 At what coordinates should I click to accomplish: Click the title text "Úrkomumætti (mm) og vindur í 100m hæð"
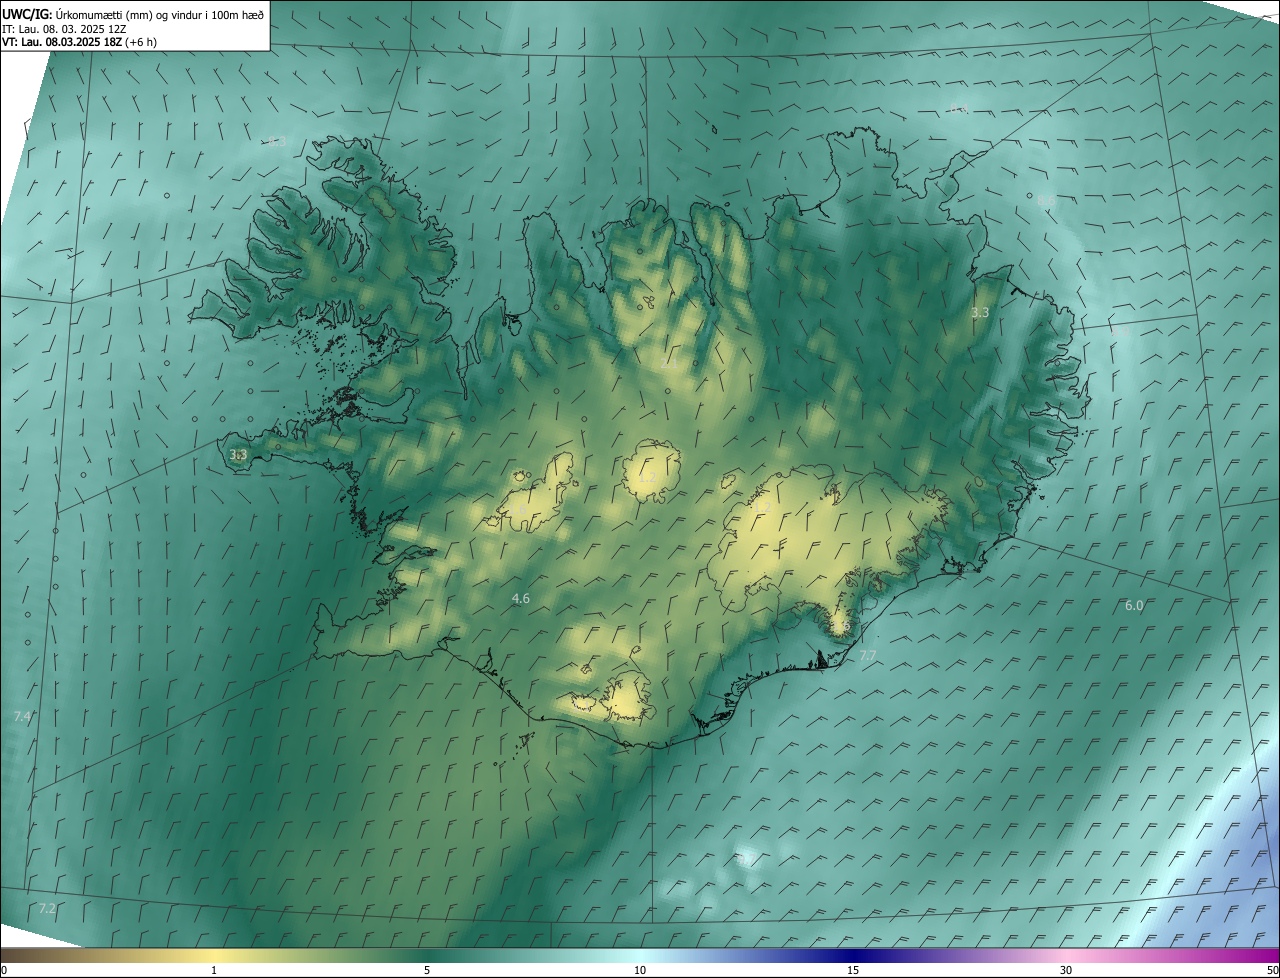coord(162,13)
